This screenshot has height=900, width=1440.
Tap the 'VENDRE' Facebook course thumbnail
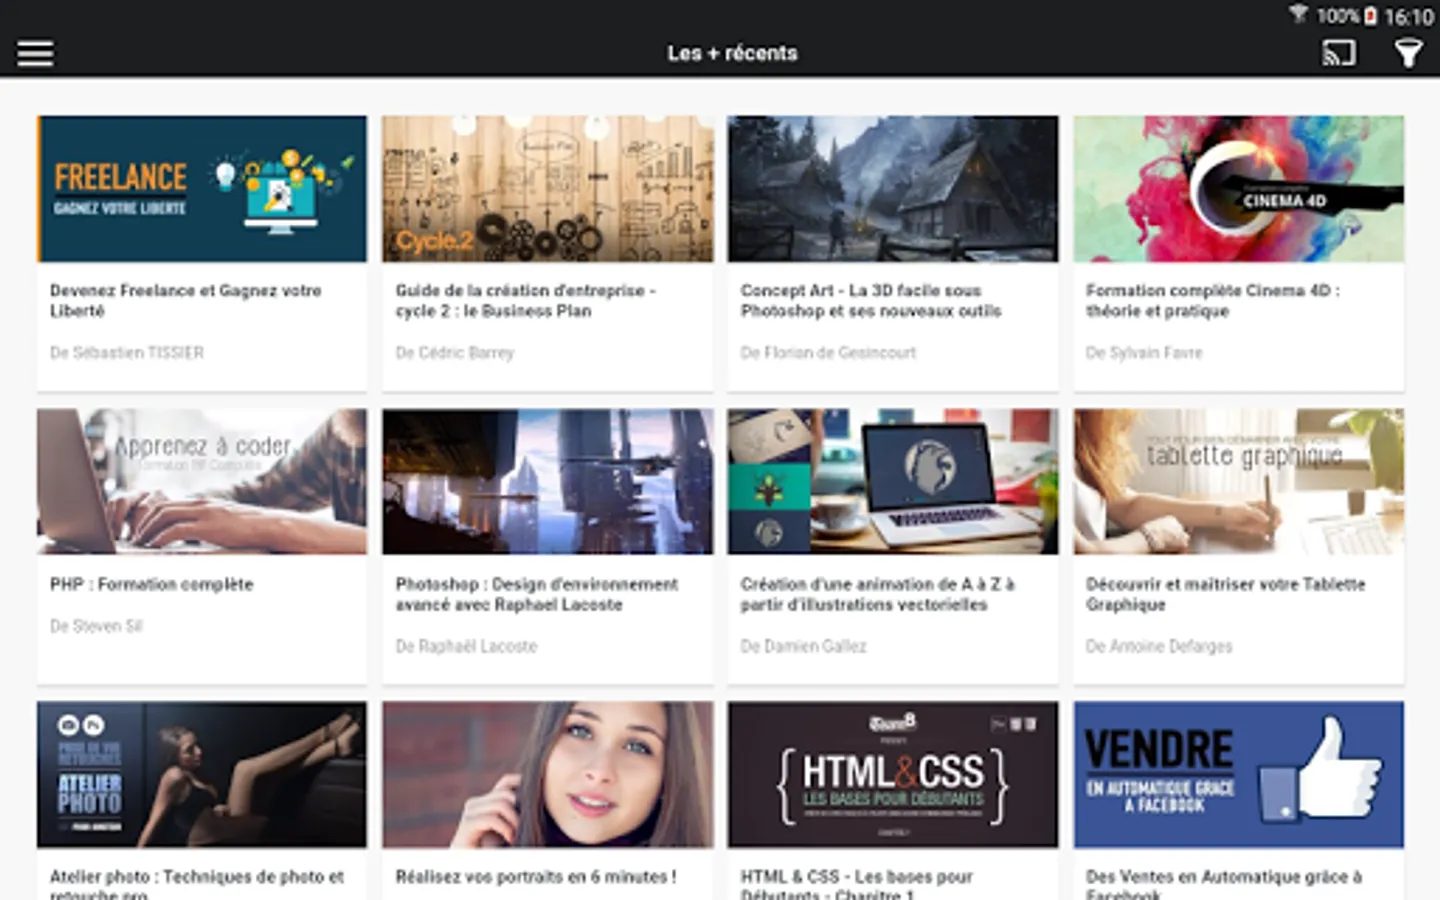click(1238, 775)
